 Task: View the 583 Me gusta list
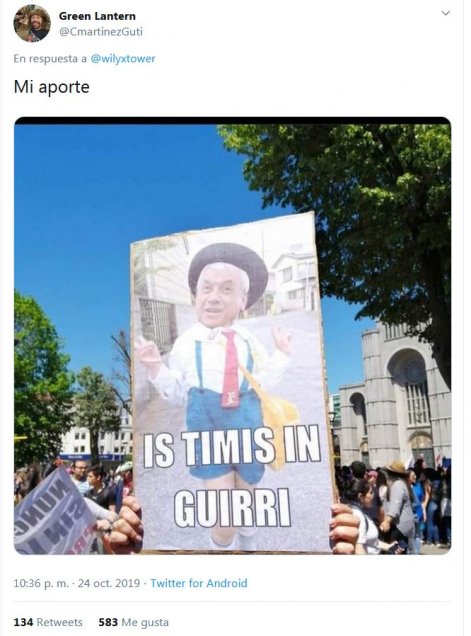click(133, 622)
